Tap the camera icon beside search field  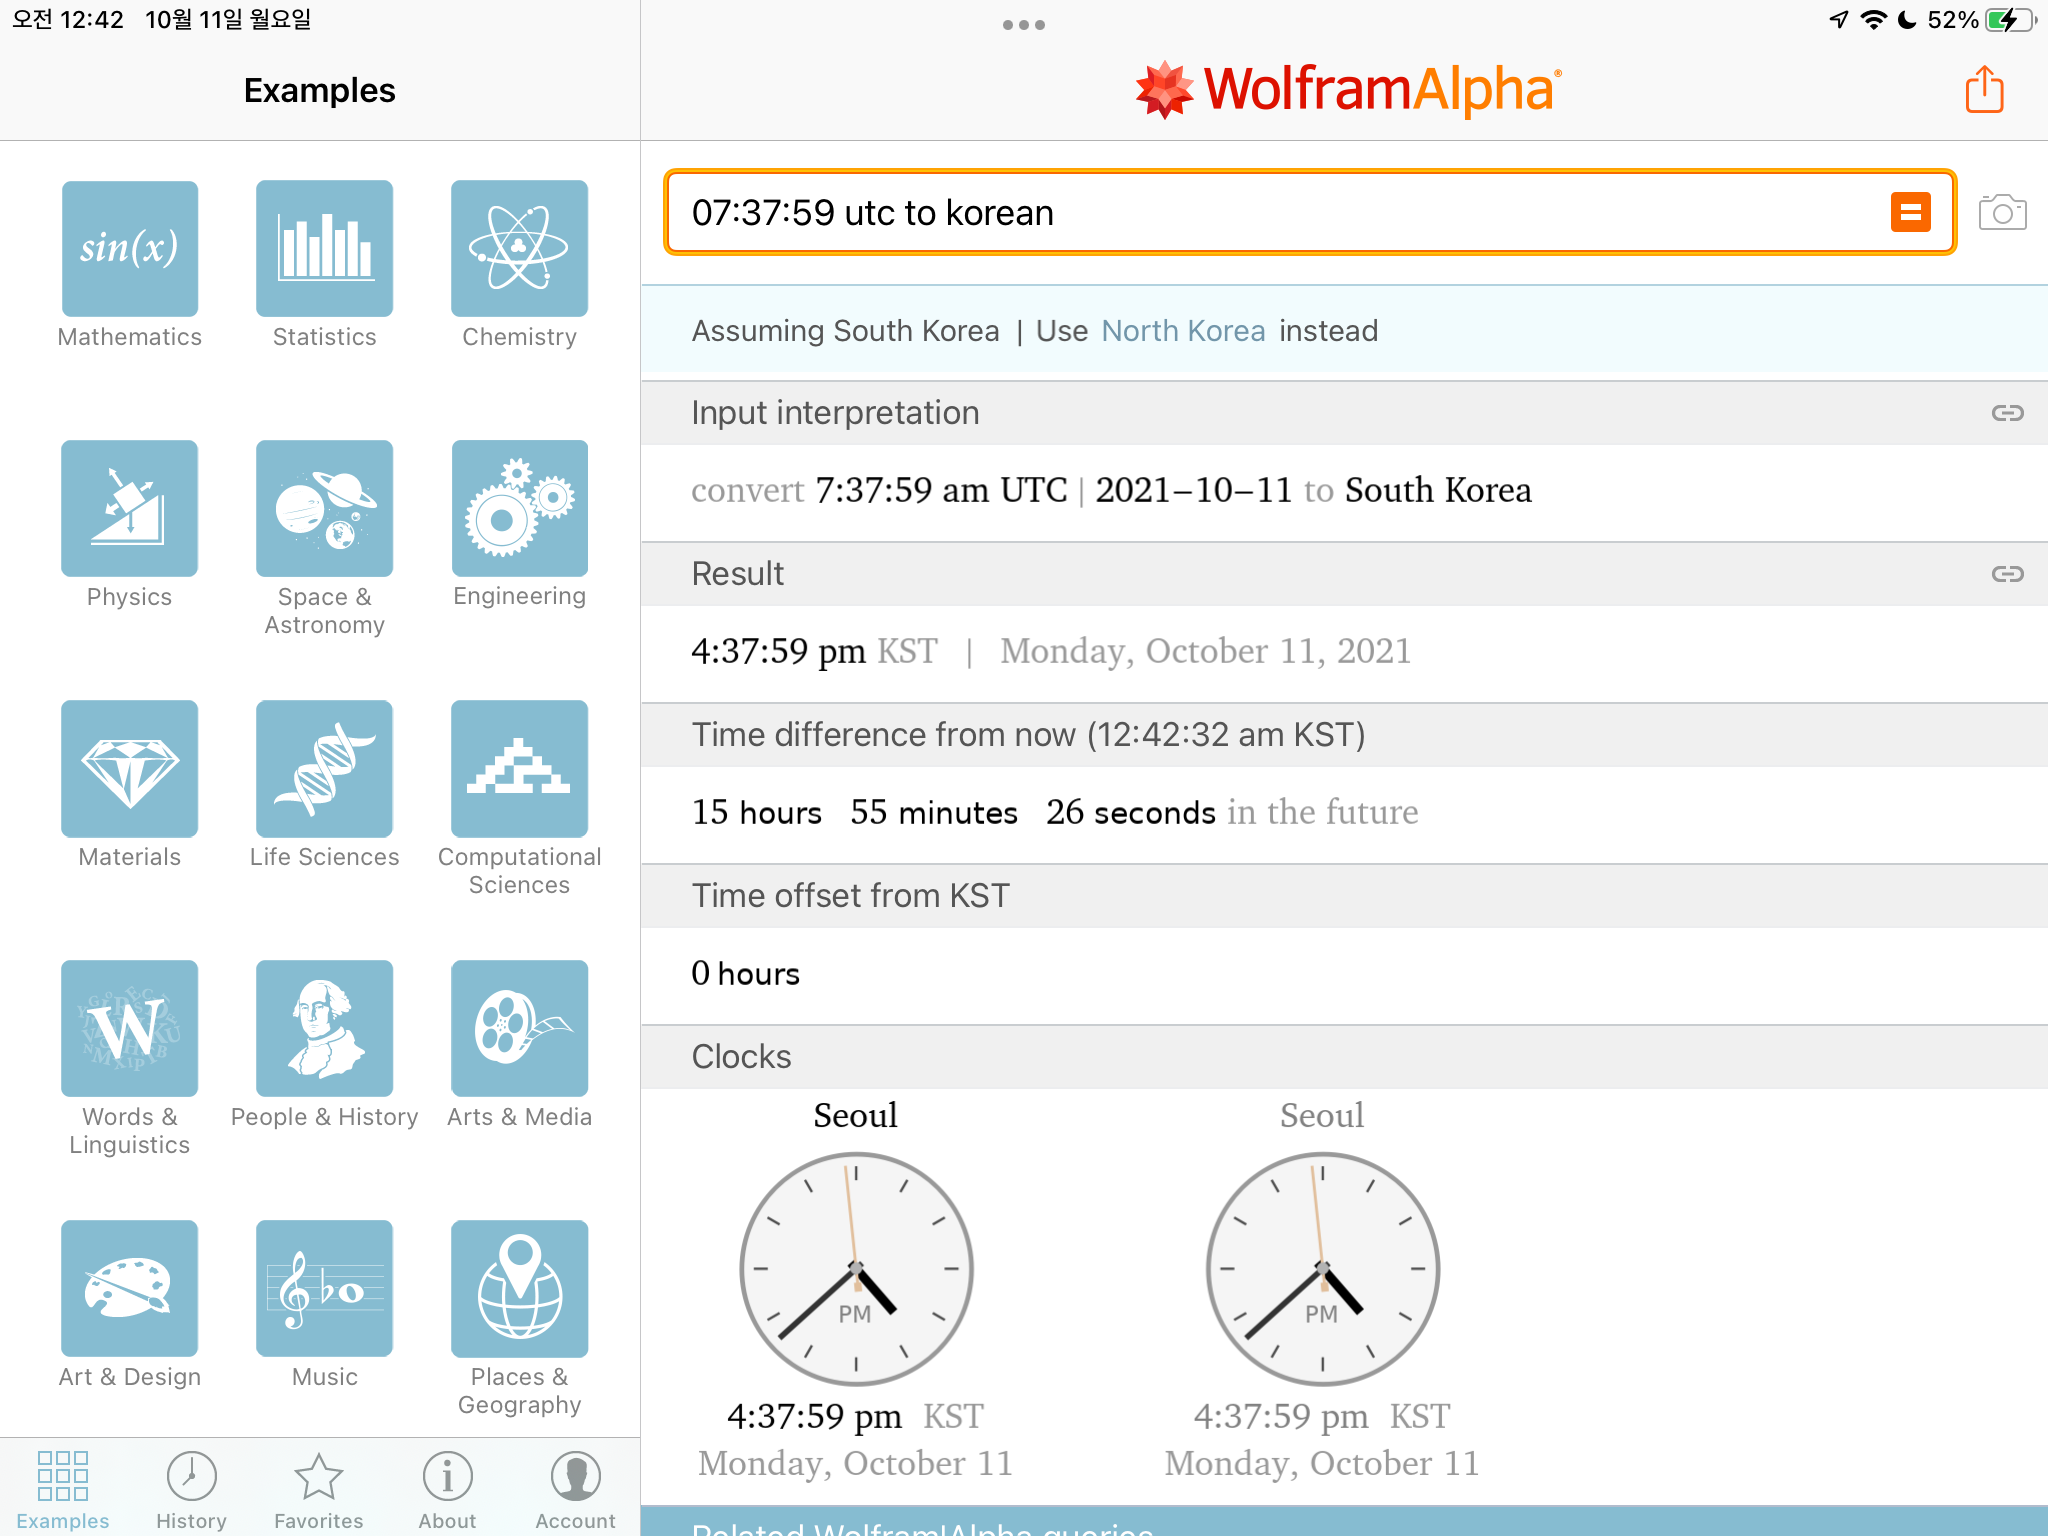[2002, 213]
